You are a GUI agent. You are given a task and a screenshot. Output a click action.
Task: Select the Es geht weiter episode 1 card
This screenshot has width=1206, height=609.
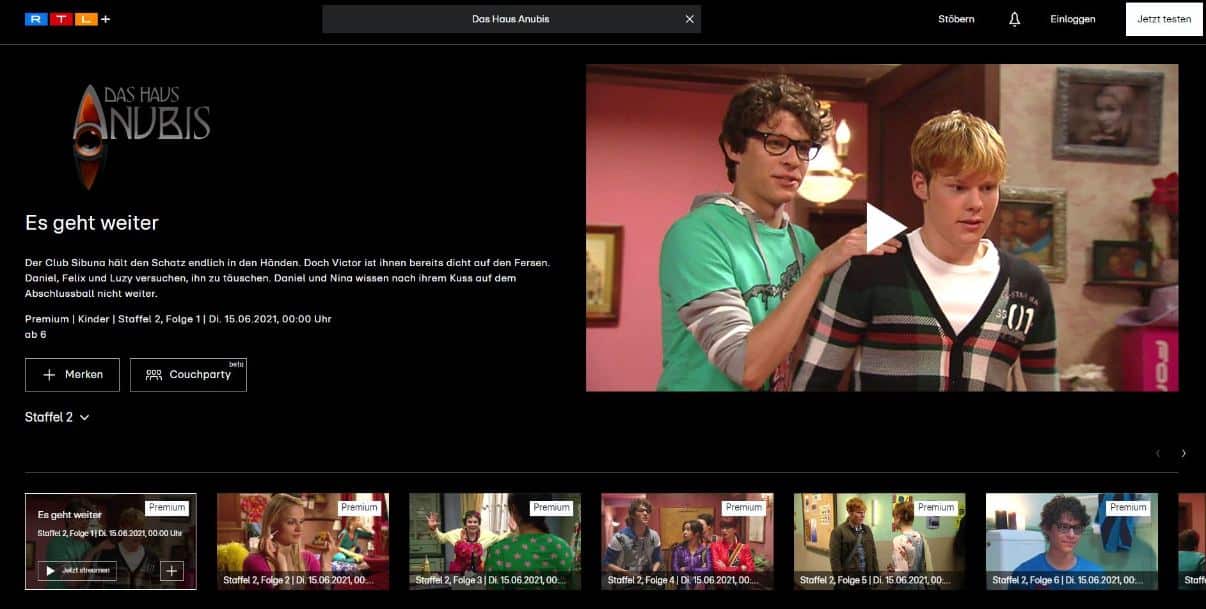pyautogui.click(x=111, y=541)
